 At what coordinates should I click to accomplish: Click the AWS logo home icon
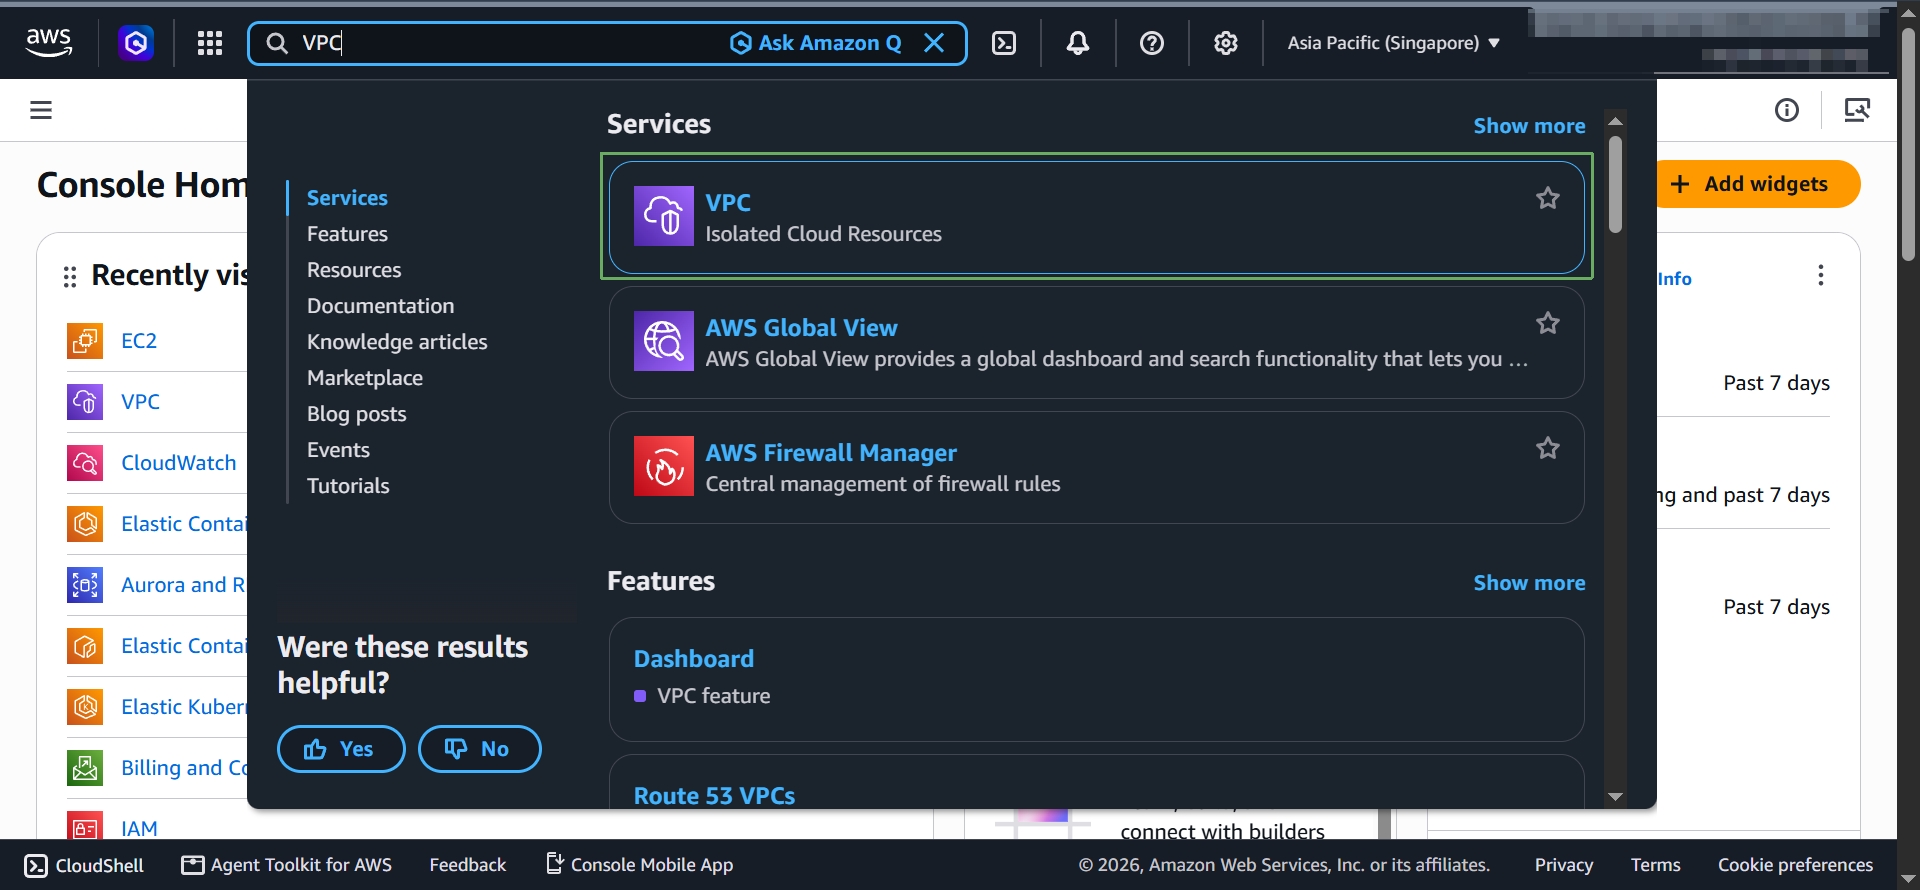point(49,42)
